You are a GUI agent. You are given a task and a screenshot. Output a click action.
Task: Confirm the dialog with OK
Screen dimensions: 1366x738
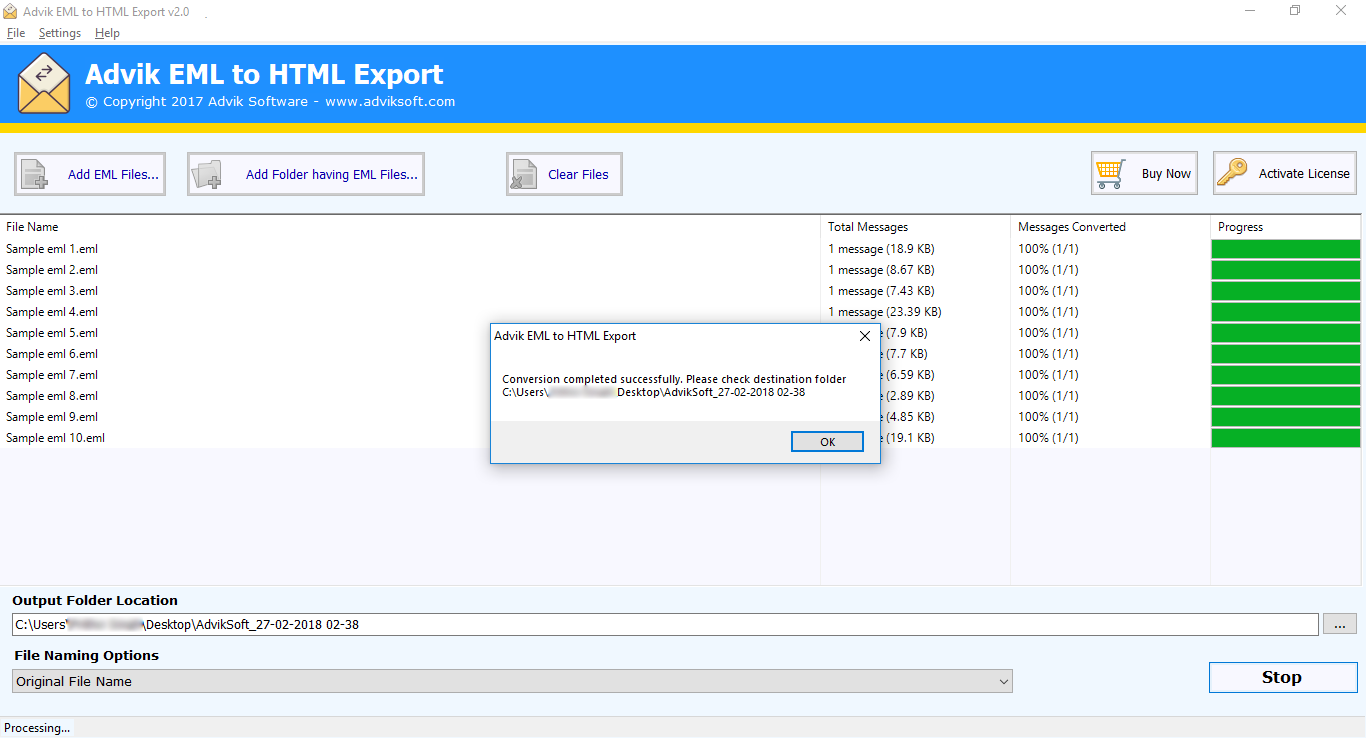827,442
